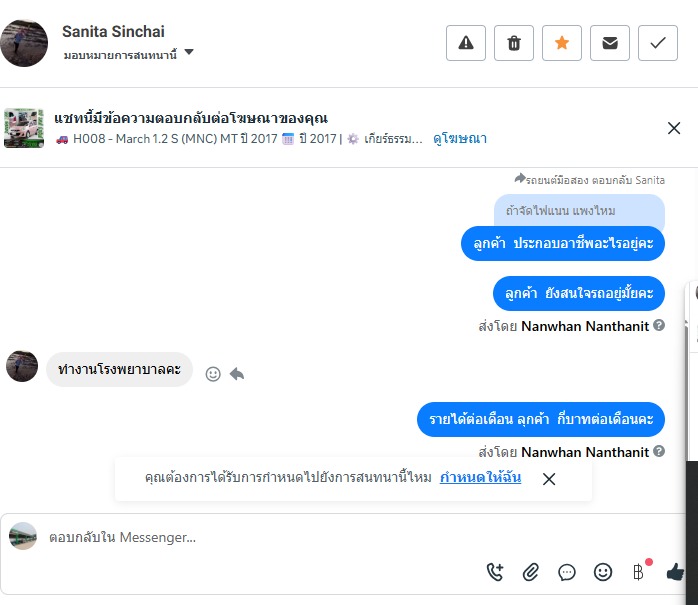698x605 pixels.
Task: Open the ดูโฆษณา ad link
Action: 460,139
